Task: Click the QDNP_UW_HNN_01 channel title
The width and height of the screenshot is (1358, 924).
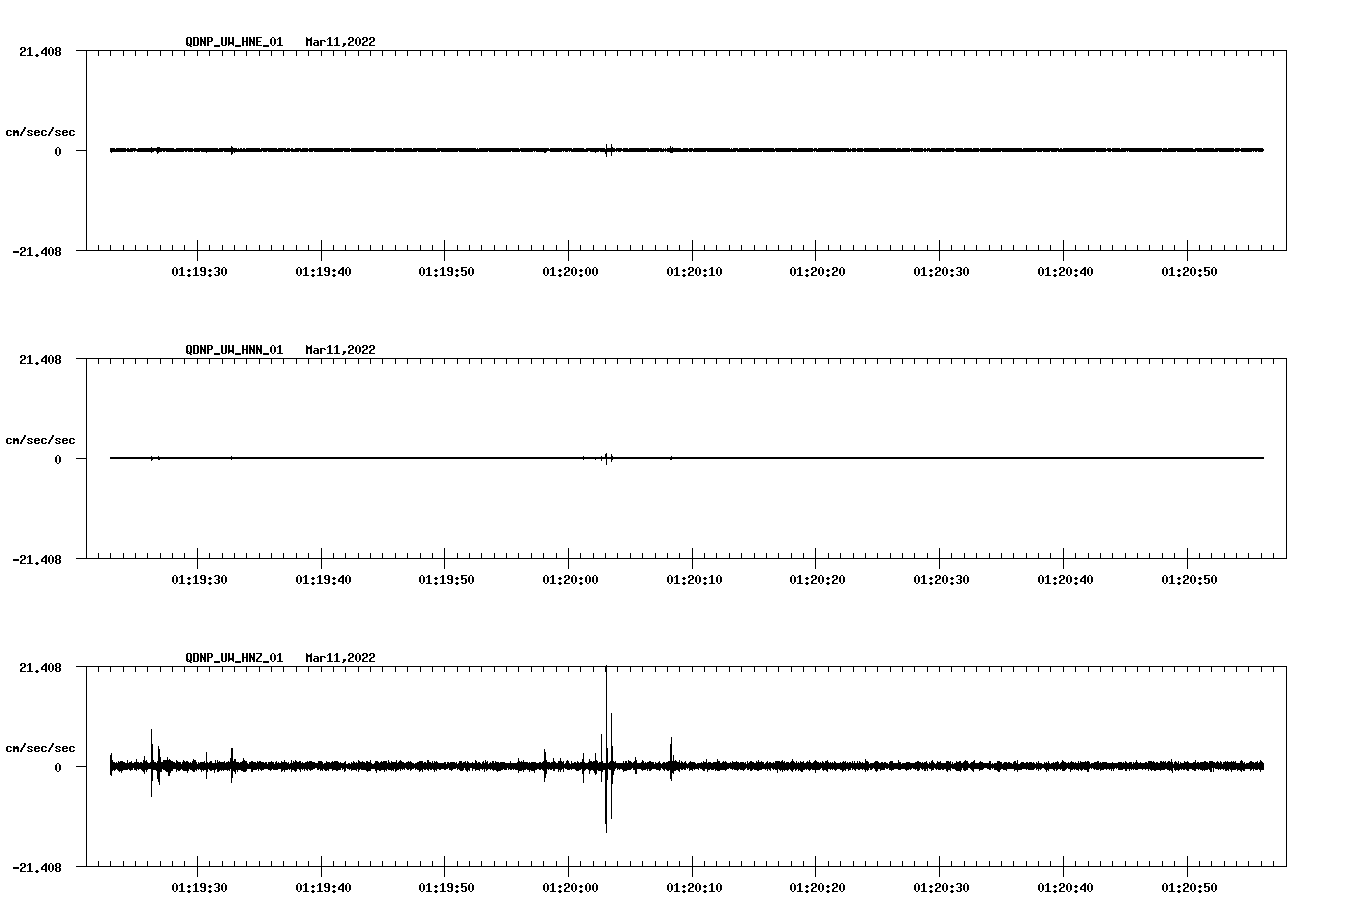Action: pos(234,350)
